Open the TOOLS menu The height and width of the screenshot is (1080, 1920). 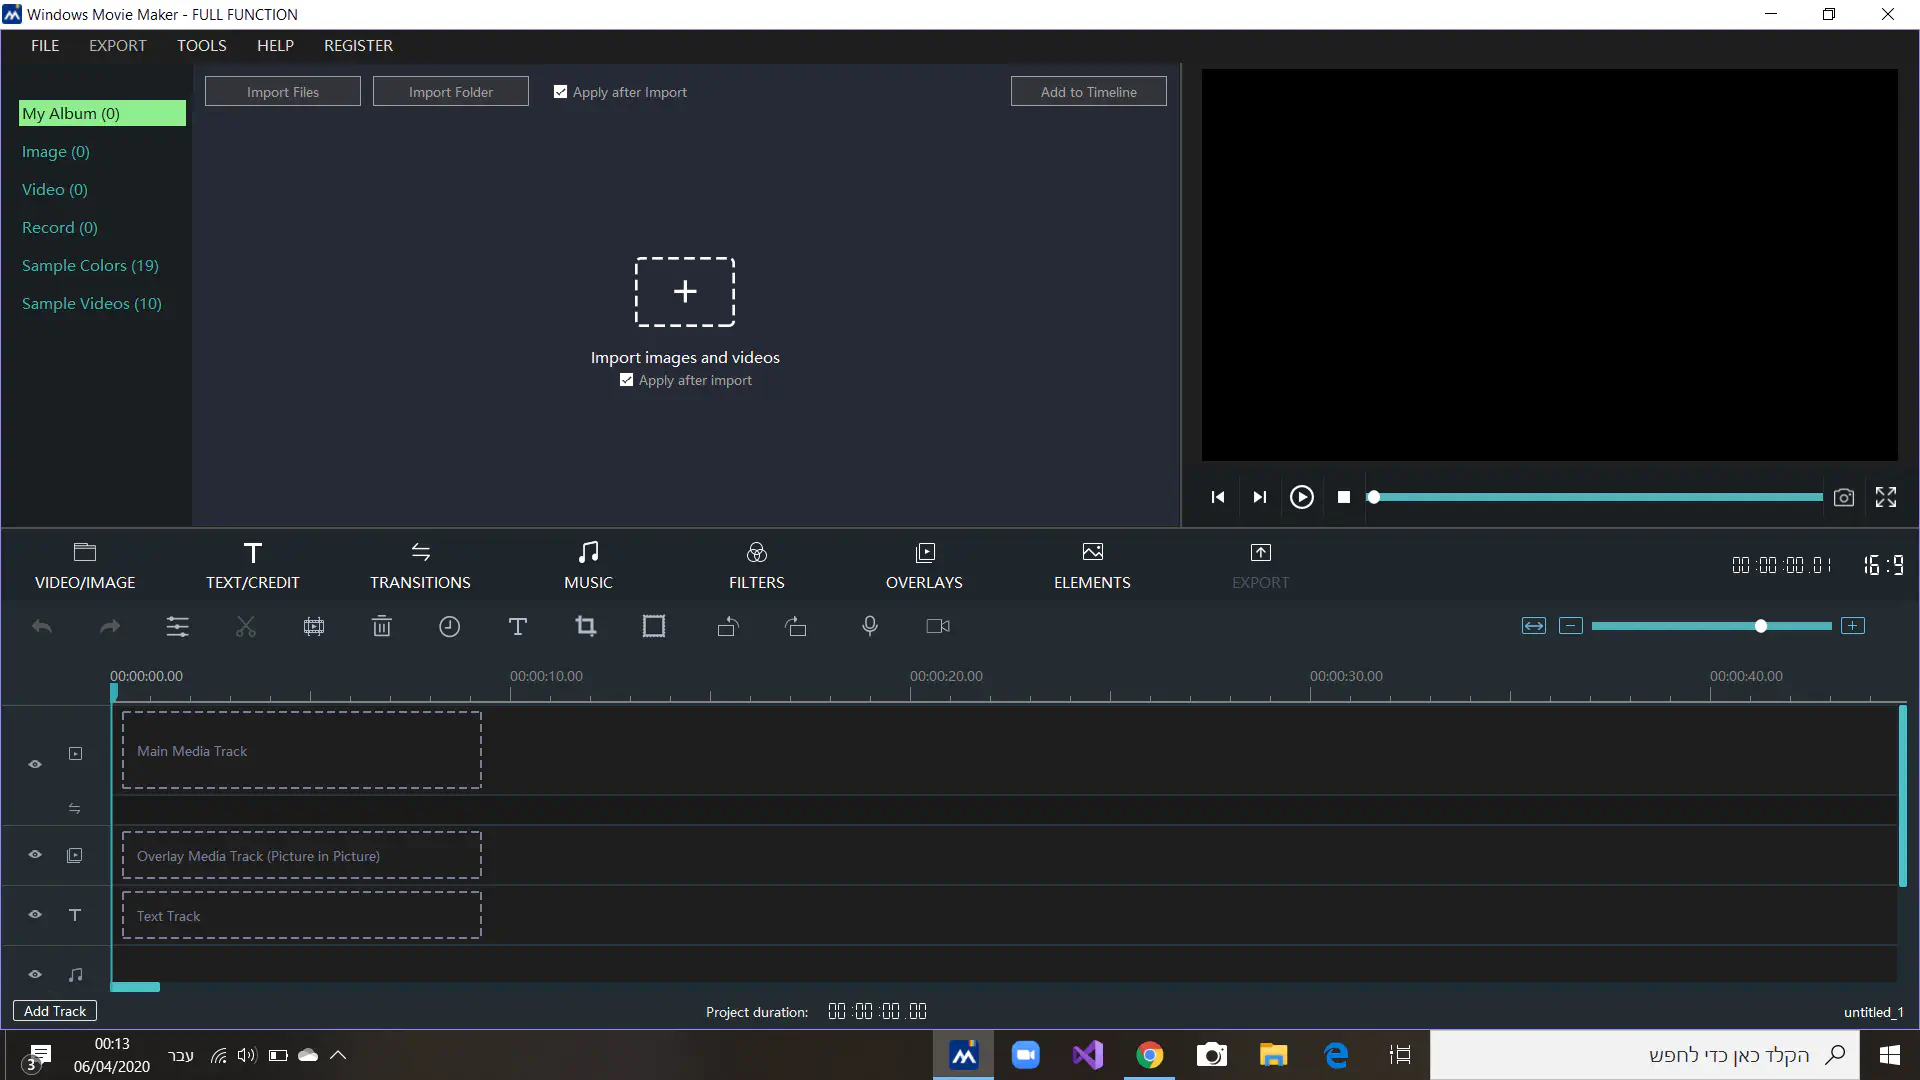[x=202, y=46]
